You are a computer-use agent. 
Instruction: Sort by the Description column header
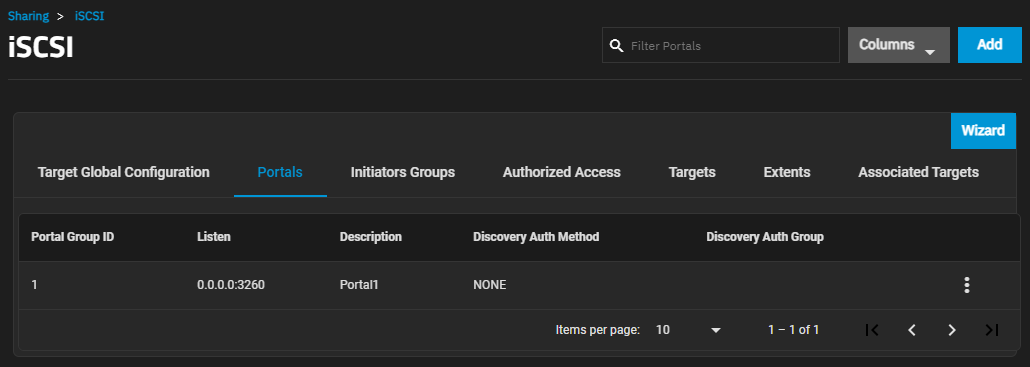click(x=370, y=236)
